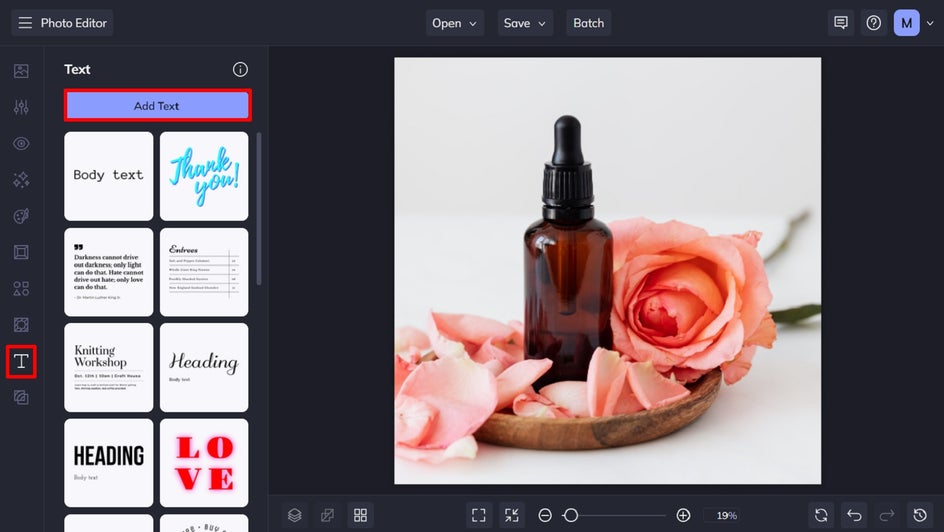Open the Textures tab in sidebar

click(21, 325)
